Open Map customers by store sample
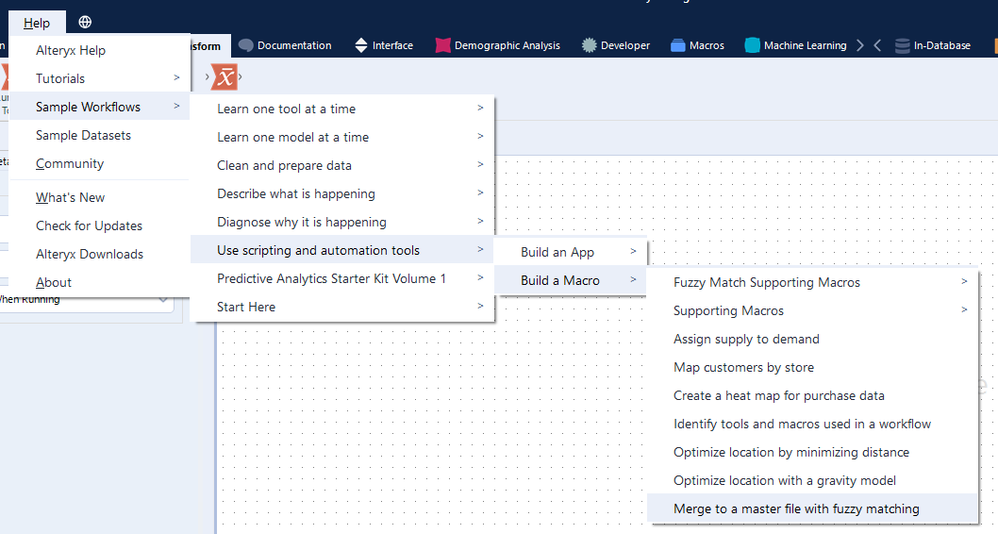Viewport: 998px width, 534px height. (x=813, y=367)
